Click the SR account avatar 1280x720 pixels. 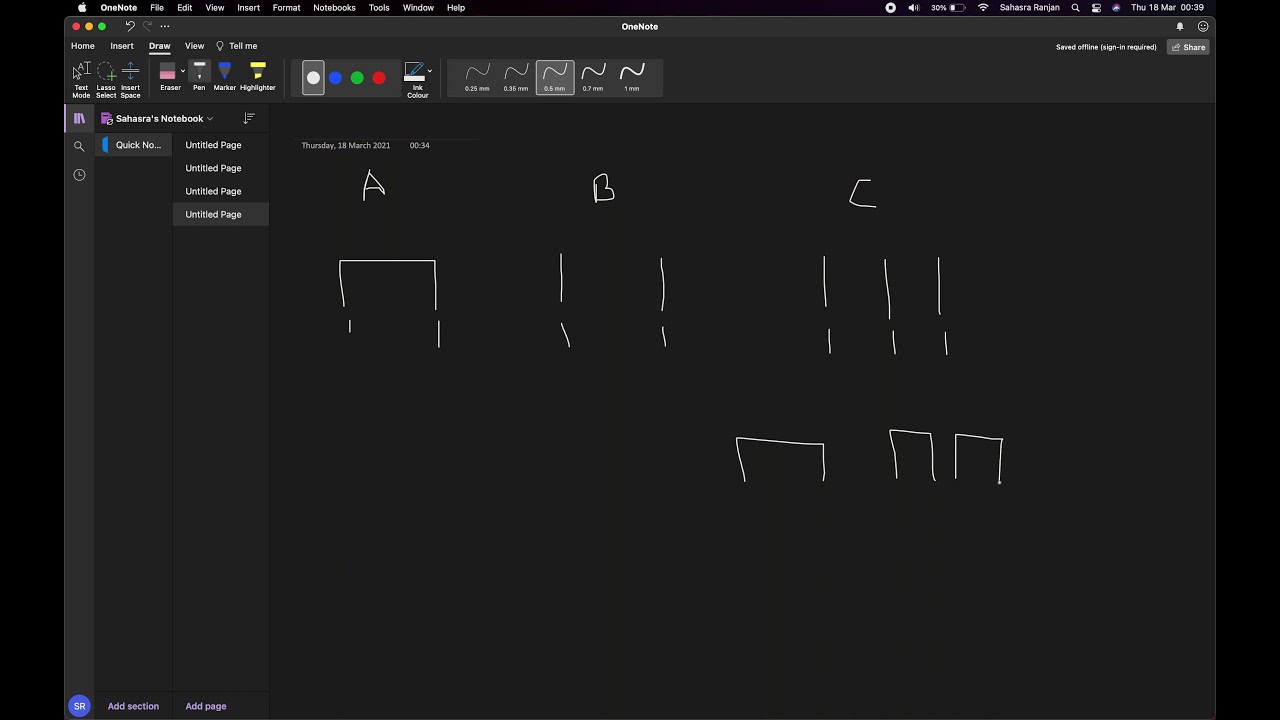tap(79, 706)
